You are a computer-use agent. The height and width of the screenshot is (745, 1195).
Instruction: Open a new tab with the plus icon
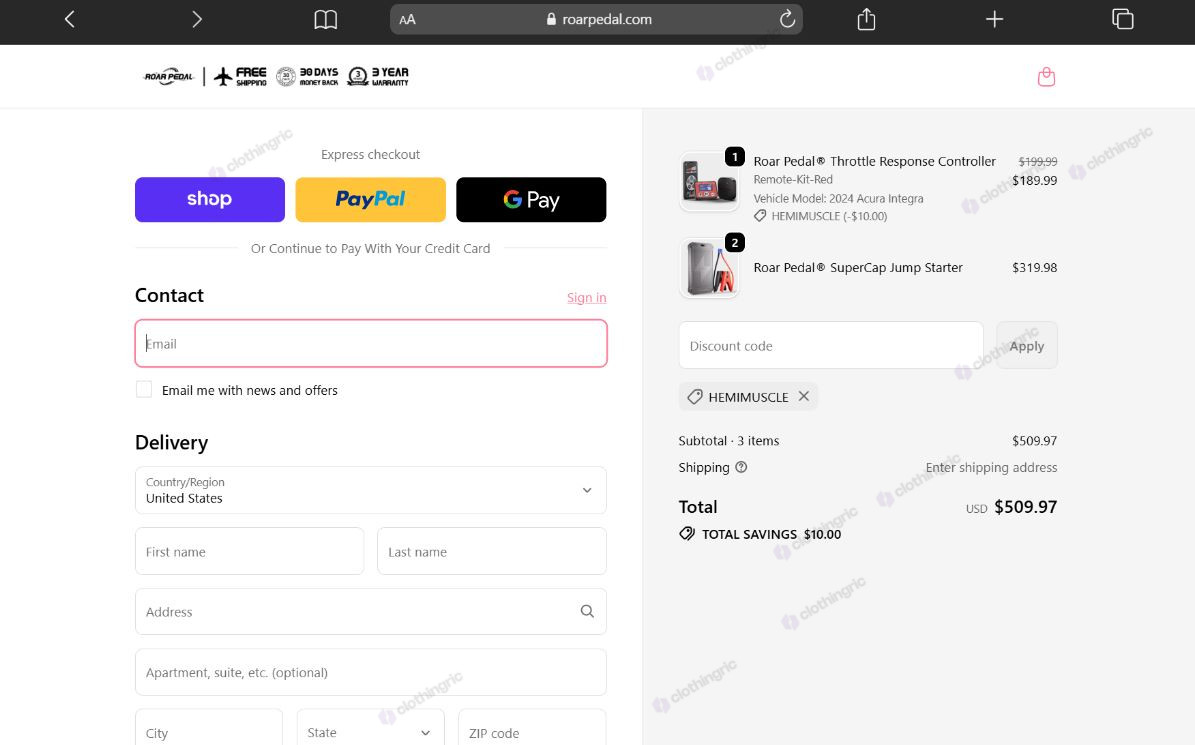tap(994, 19)
